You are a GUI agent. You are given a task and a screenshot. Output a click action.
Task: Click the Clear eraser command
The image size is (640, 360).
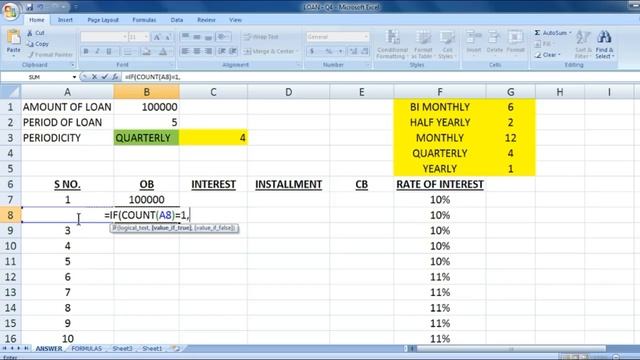point(548,55)
